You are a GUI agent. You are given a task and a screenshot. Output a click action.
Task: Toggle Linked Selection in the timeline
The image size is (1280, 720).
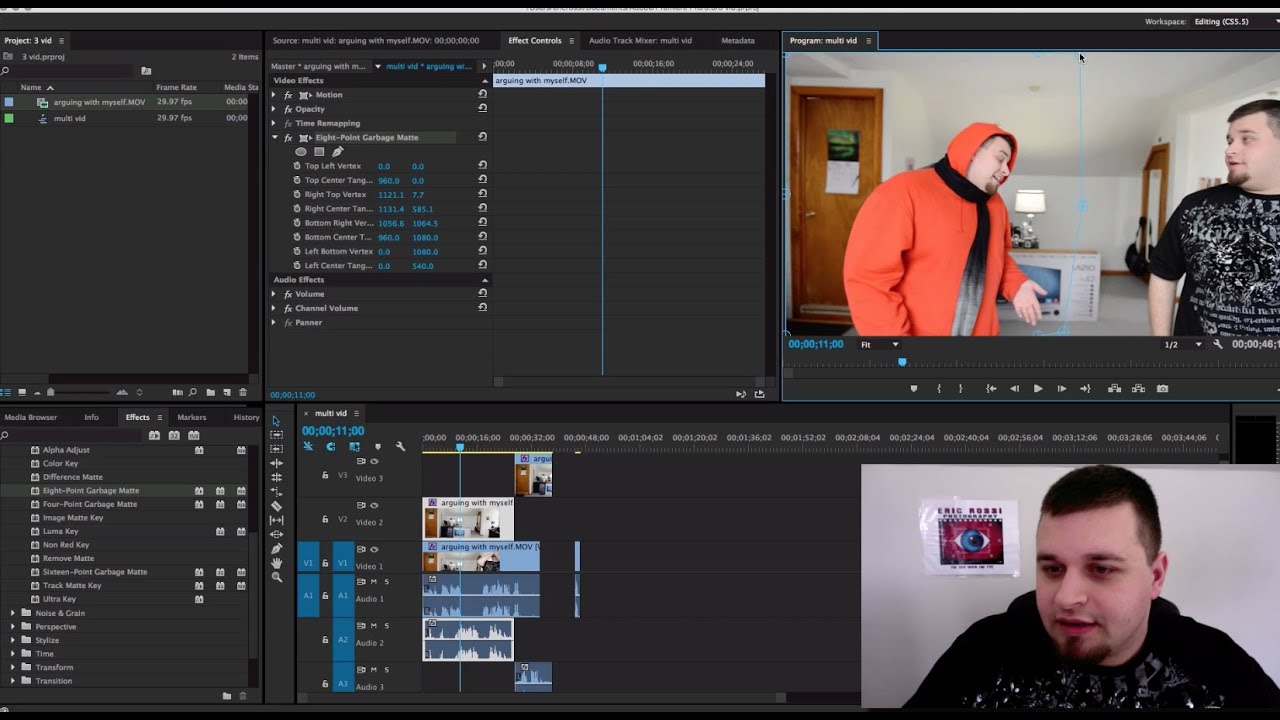[354, 447]
